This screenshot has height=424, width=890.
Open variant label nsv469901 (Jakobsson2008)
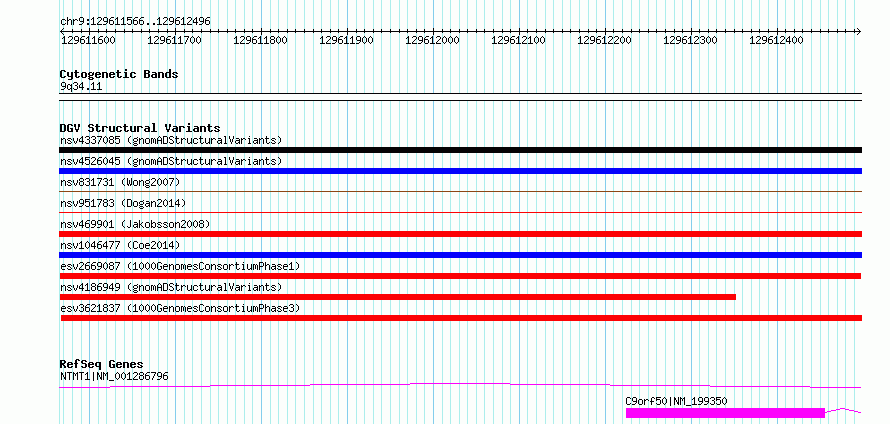click(135, 224)
